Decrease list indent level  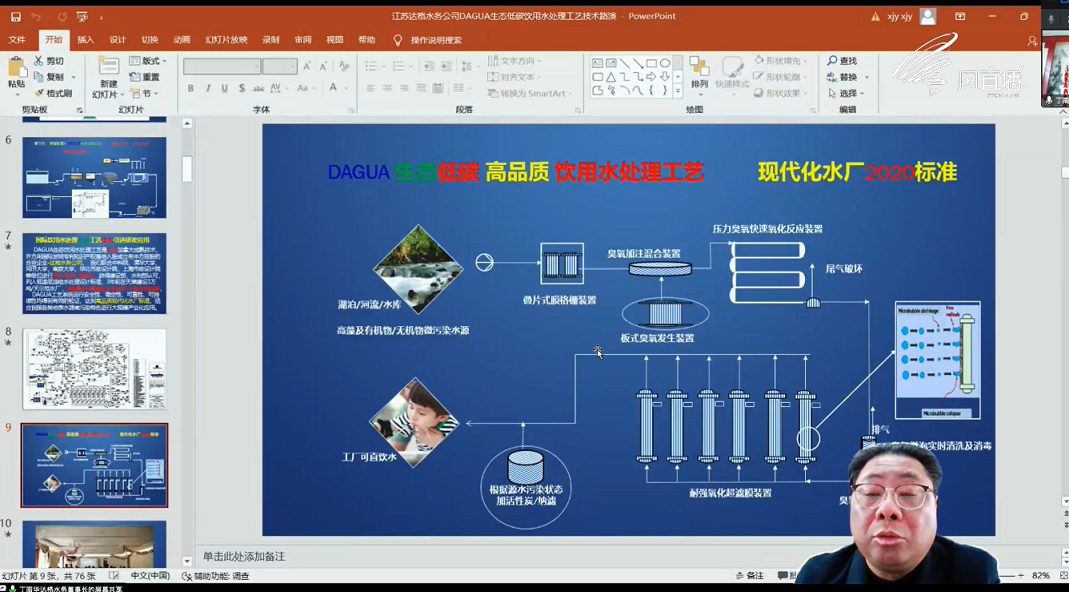[428, 66]
